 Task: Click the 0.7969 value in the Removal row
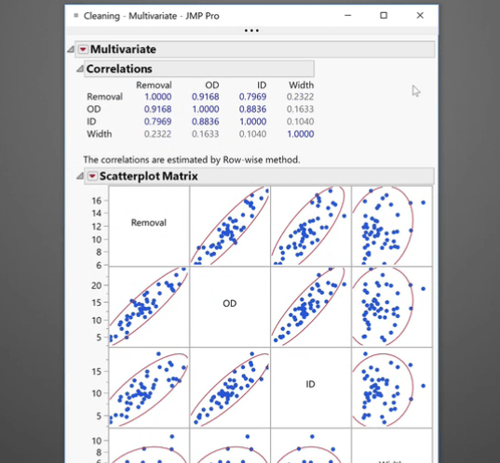pos(253,97)
